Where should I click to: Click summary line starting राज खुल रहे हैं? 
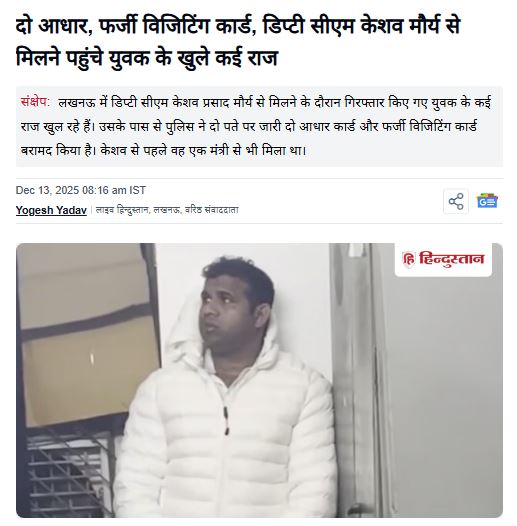pos(249,126)
